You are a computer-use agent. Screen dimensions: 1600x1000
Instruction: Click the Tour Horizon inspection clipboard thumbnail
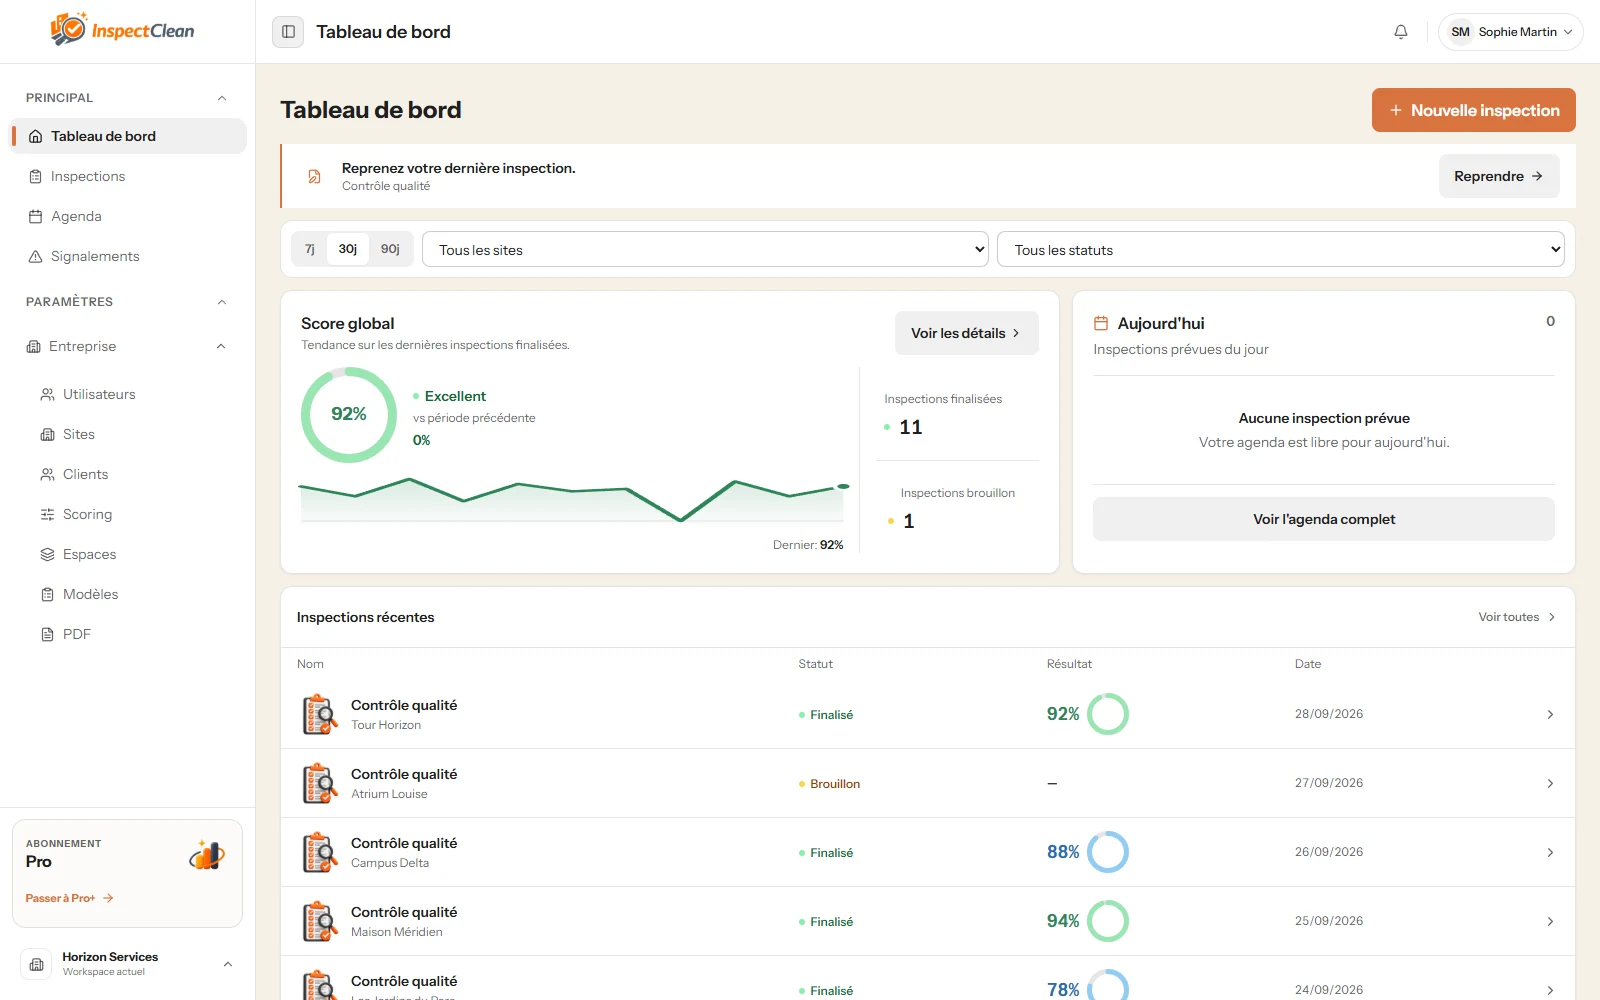click(x=320, y=714)
